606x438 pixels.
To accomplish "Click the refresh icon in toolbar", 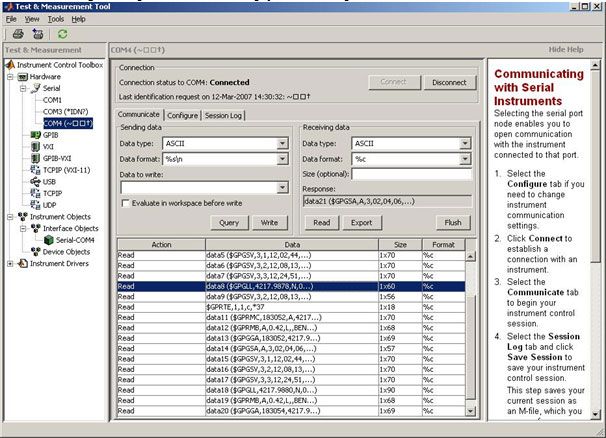I will coord(62,33).
